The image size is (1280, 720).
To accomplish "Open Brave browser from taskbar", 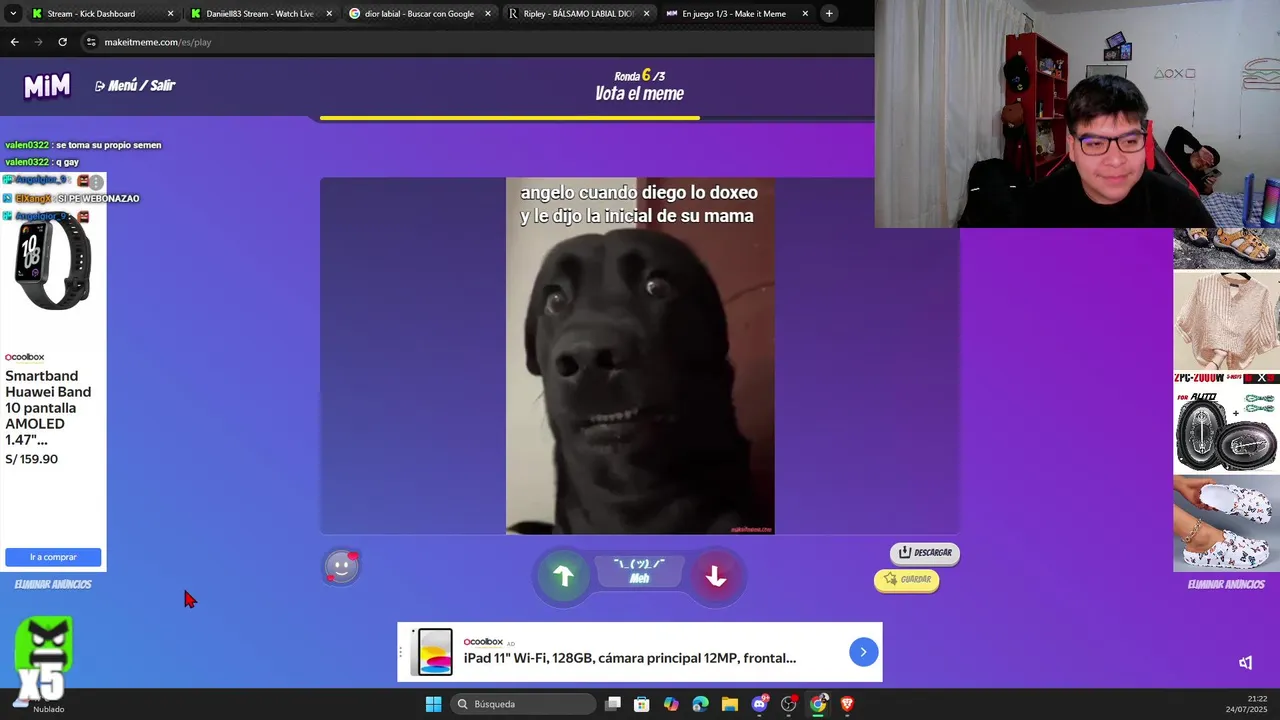I will click(x=848, y=704).
